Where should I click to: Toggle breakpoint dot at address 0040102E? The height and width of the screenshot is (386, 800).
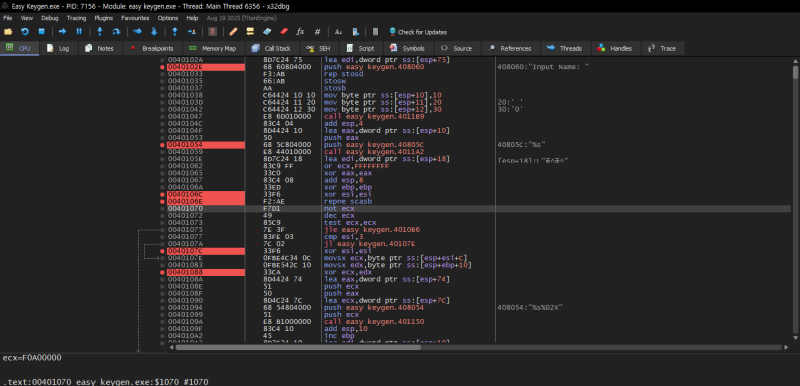click(x=163, y=67)
